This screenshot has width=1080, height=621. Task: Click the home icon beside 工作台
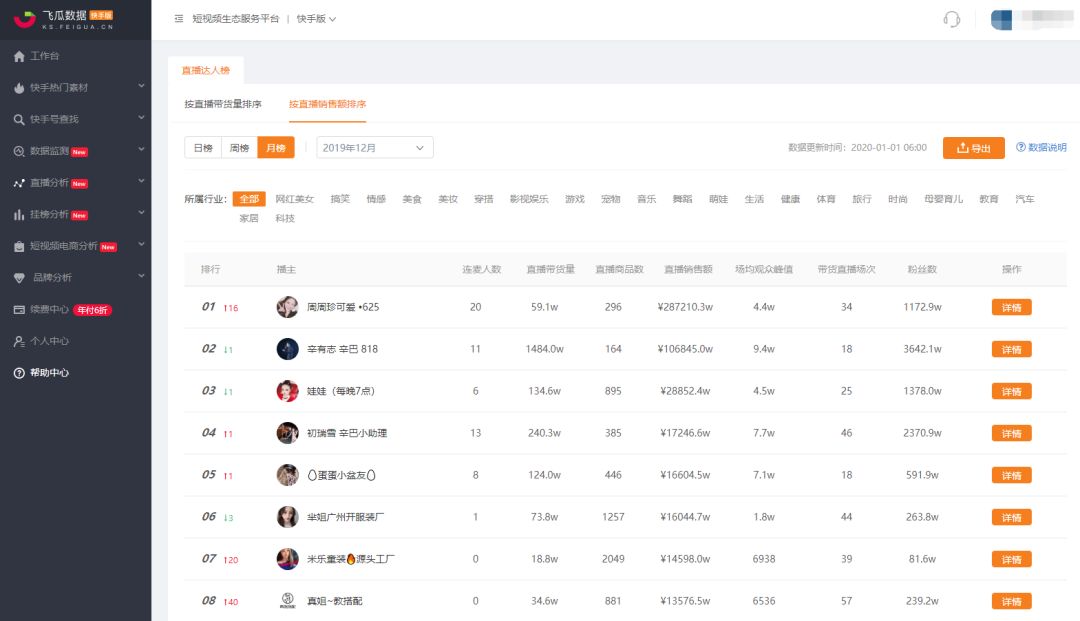coord(19,56)
